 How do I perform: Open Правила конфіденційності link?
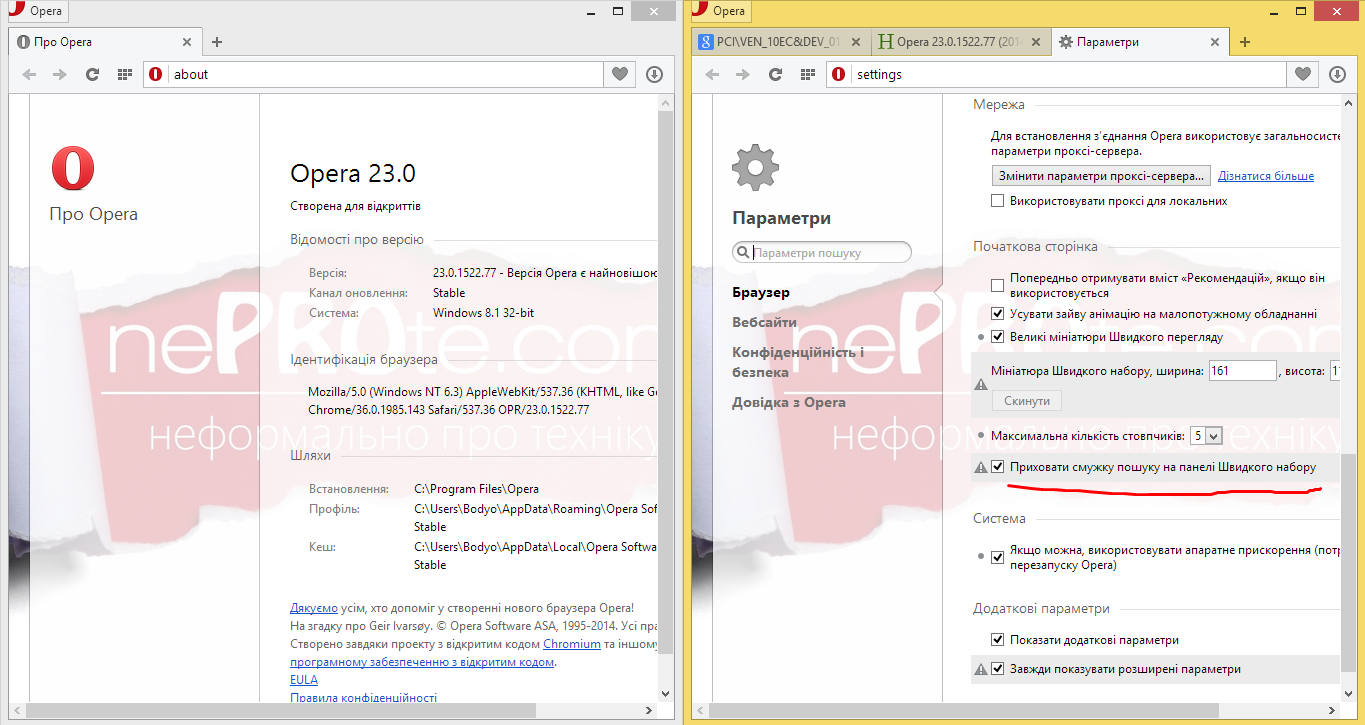(x=364, y=698)
